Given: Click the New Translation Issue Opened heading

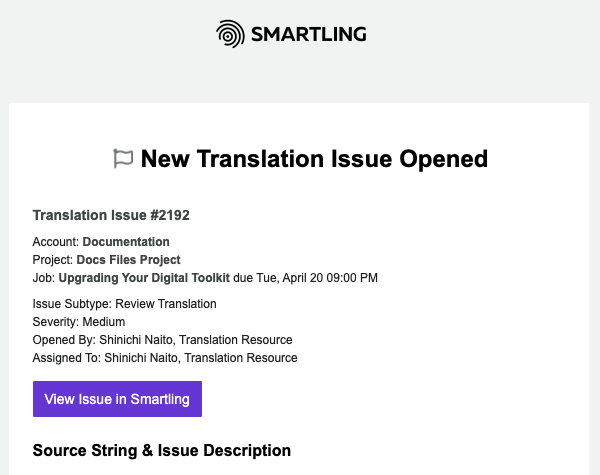Looking at the screenshot, I should click(x=314, y=159).
